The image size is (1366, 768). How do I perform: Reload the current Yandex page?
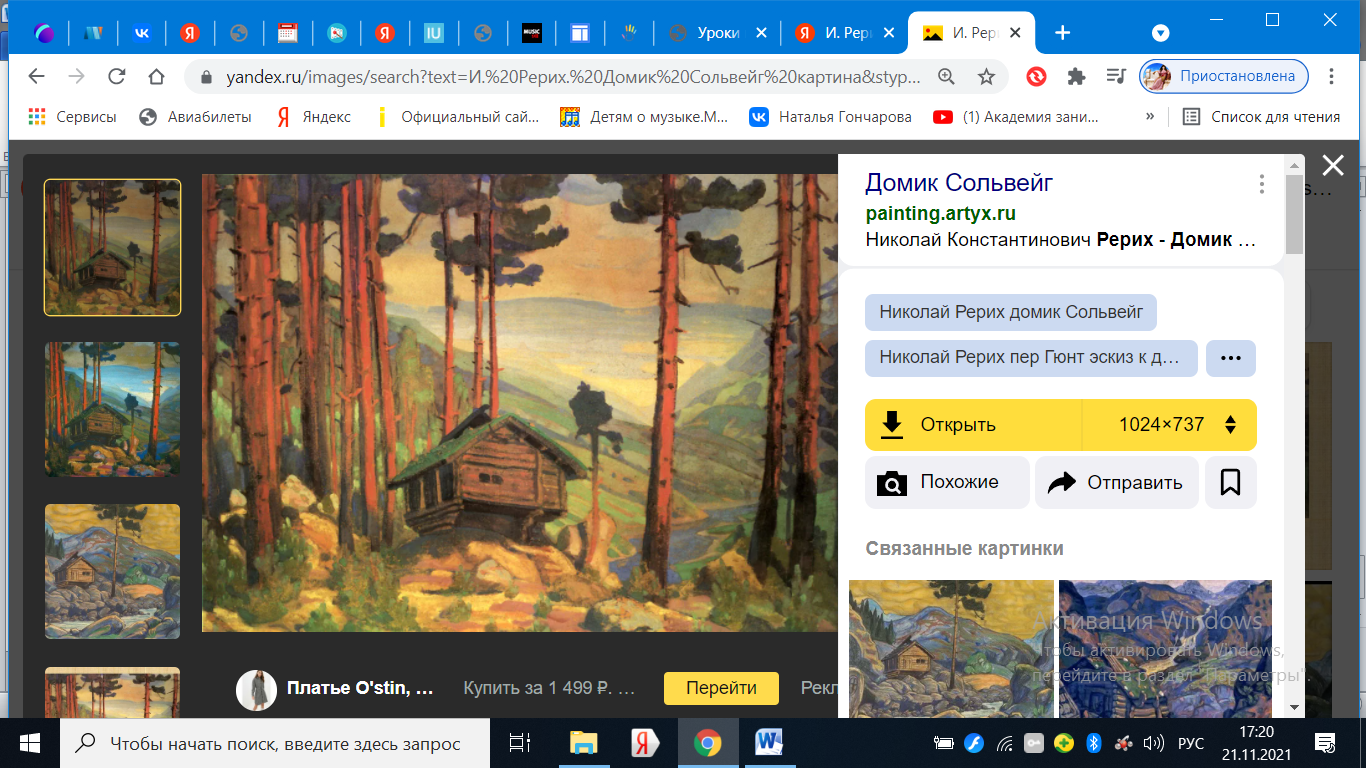[117, 77]
